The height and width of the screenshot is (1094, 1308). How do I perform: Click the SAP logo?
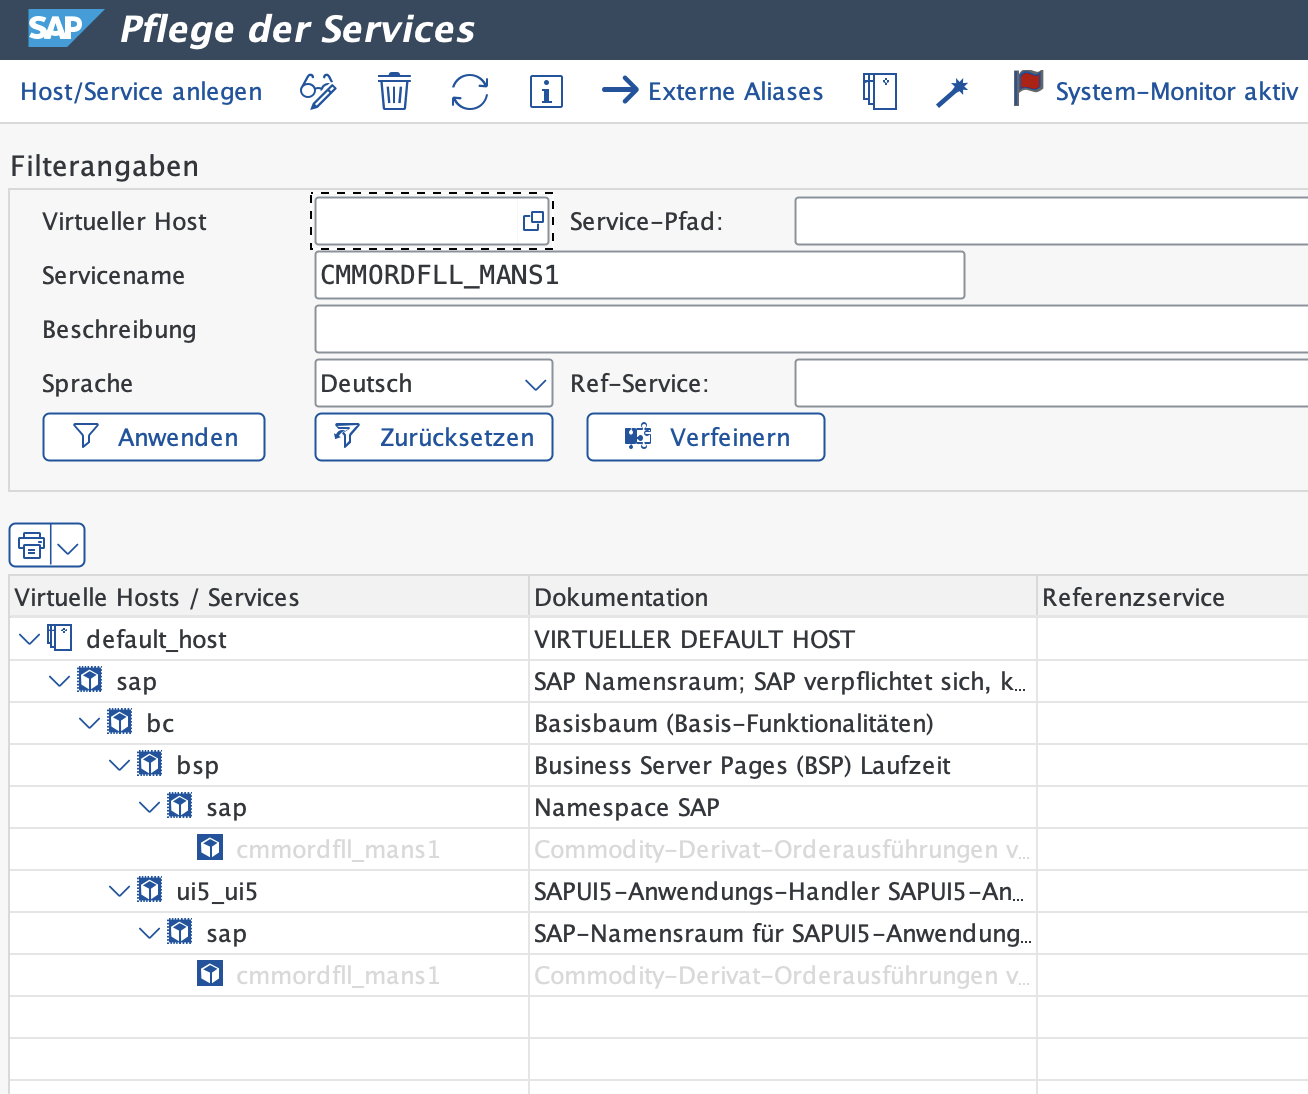pyautogui.click(x=64, y=29)
